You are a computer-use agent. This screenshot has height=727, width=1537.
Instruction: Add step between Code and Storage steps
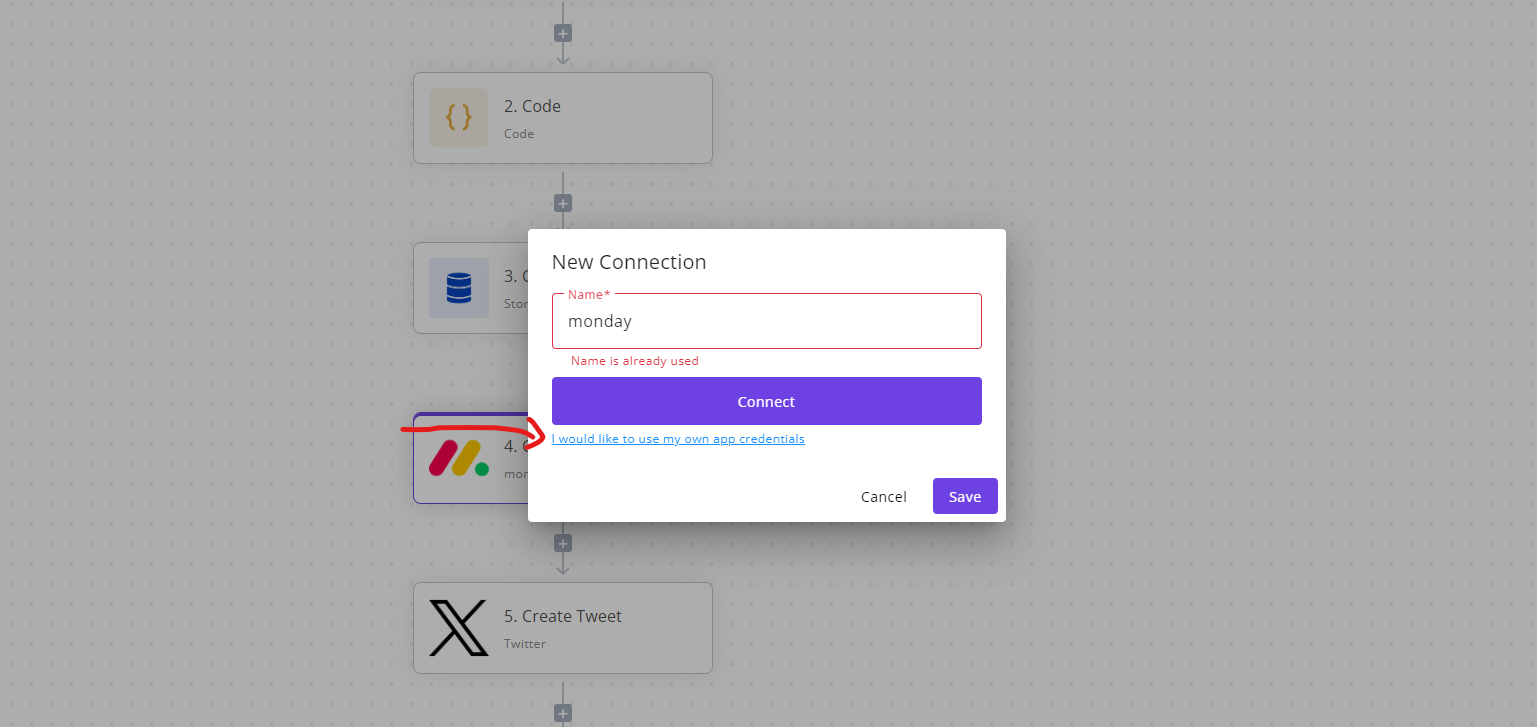563,203
